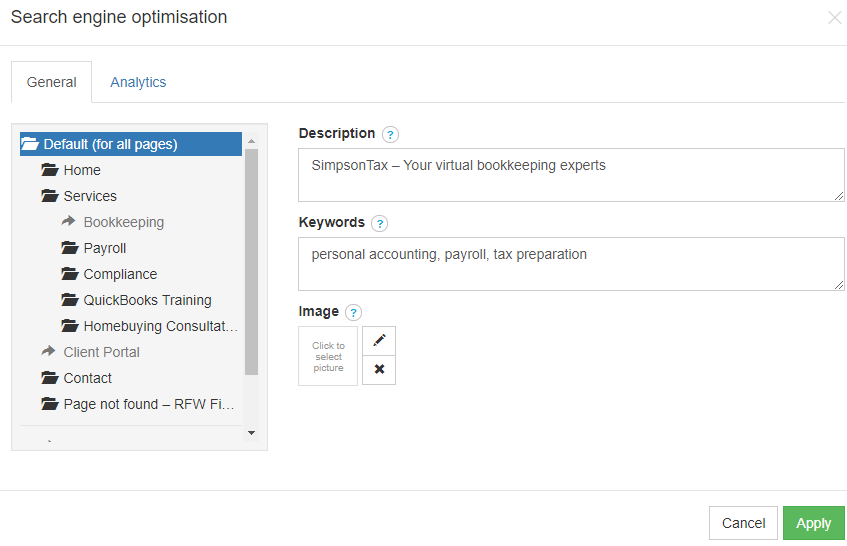The image size is (847, 546).
Task: Click help icon beside Image label
Action: tap(353, 313)
